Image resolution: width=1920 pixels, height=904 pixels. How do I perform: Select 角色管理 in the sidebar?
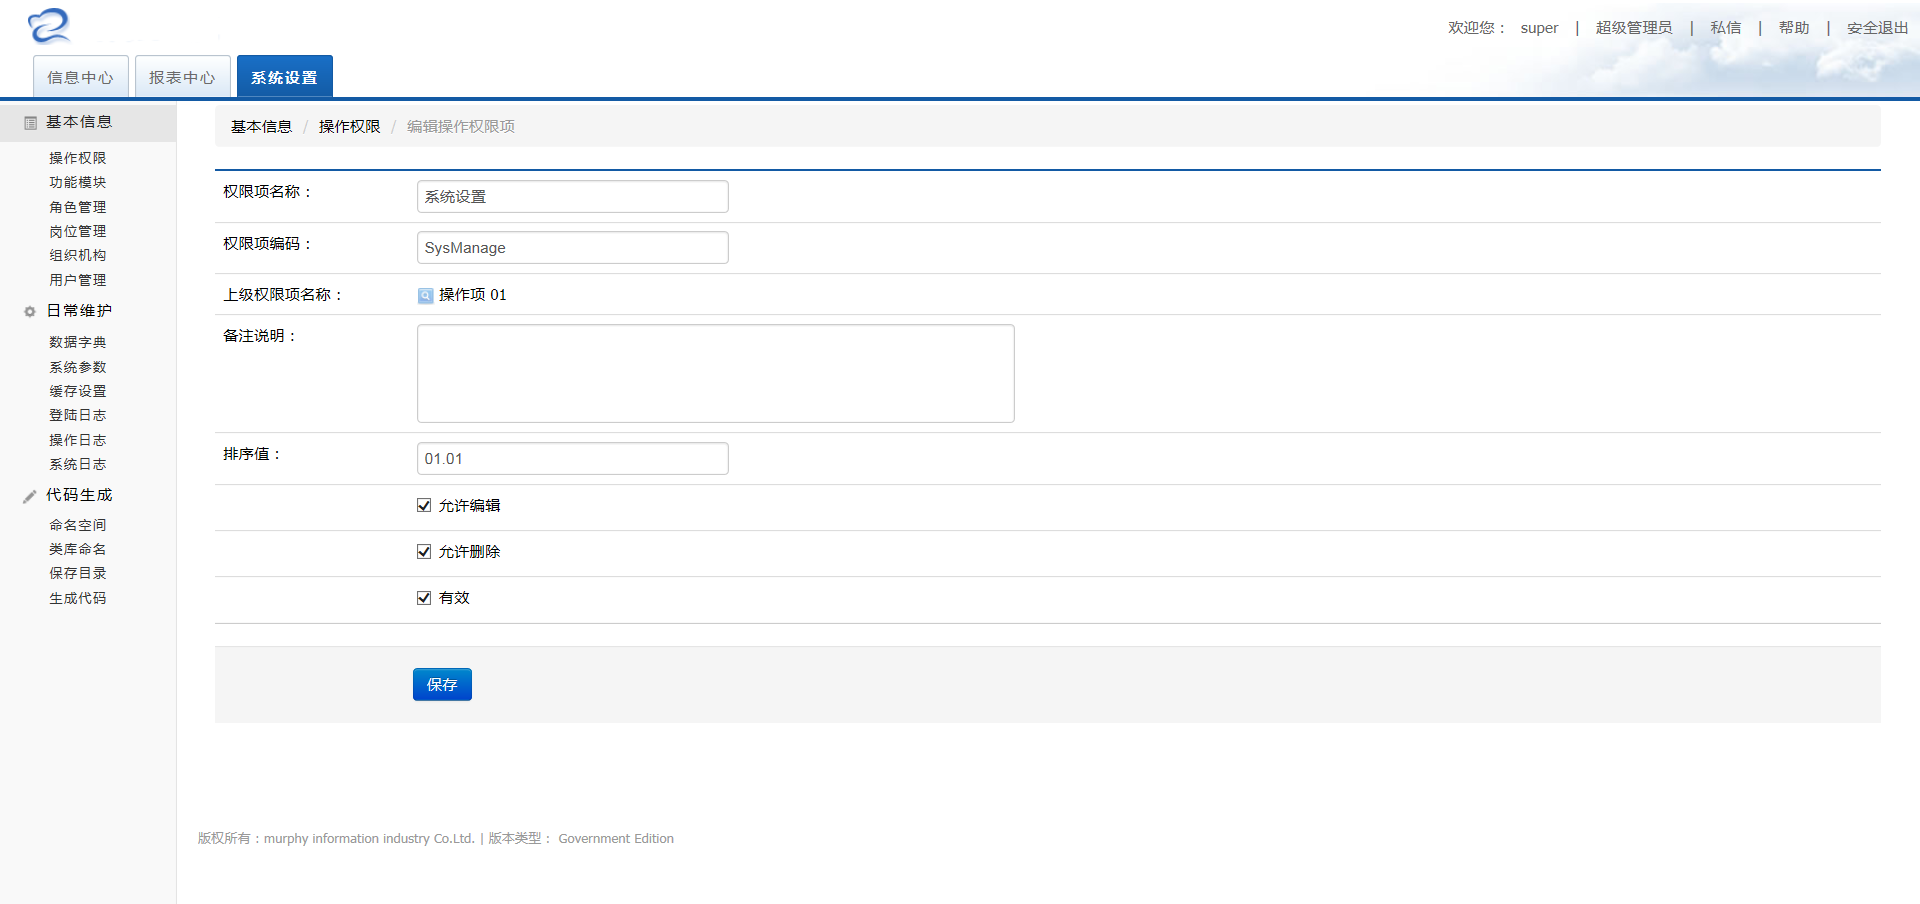[78, 207]
